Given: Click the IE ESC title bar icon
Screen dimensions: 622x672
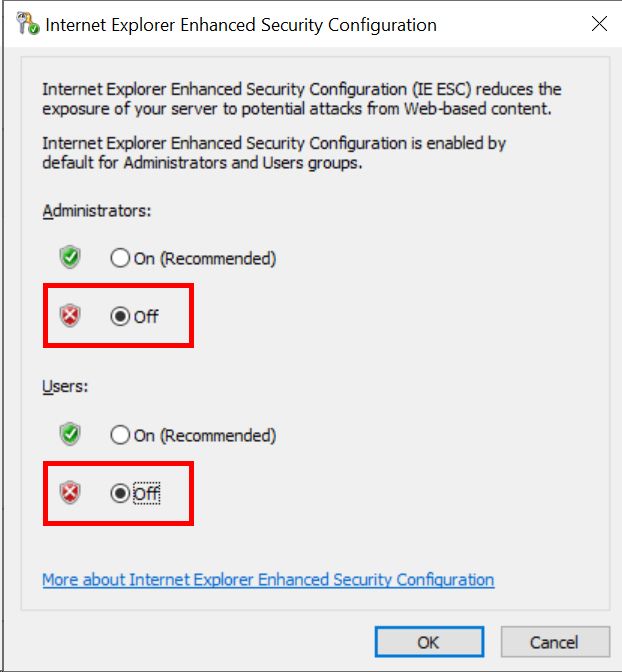Looking at the screenshot, I should coord(28,25).
